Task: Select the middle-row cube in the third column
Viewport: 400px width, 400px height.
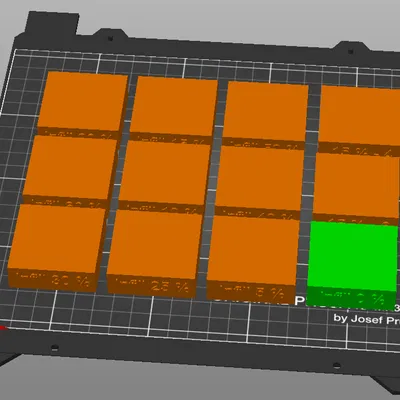Action: (259, 183)
